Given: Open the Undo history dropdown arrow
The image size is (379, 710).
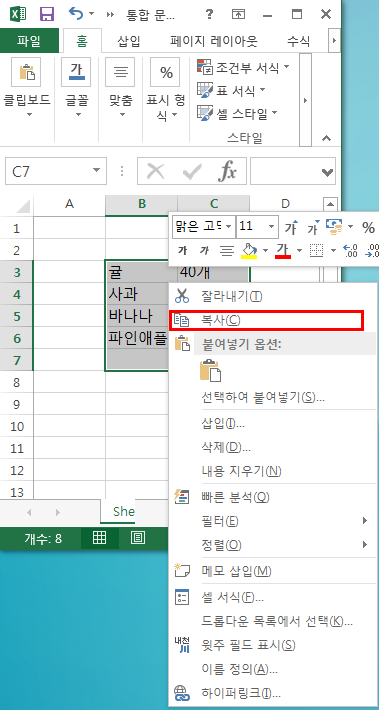Looking at the screenshot, I should 92,14.
